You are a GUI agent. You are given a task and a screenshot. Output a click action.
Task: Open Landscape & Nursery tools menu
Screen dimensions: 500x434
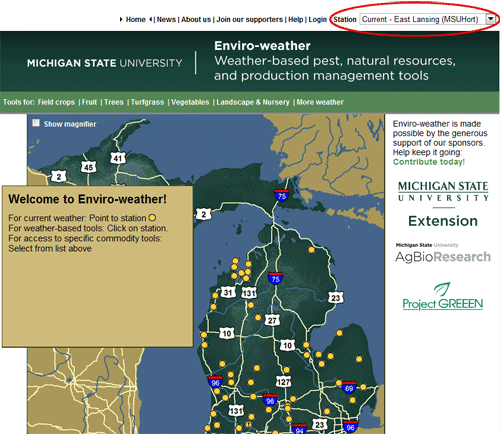click(253, 102)
